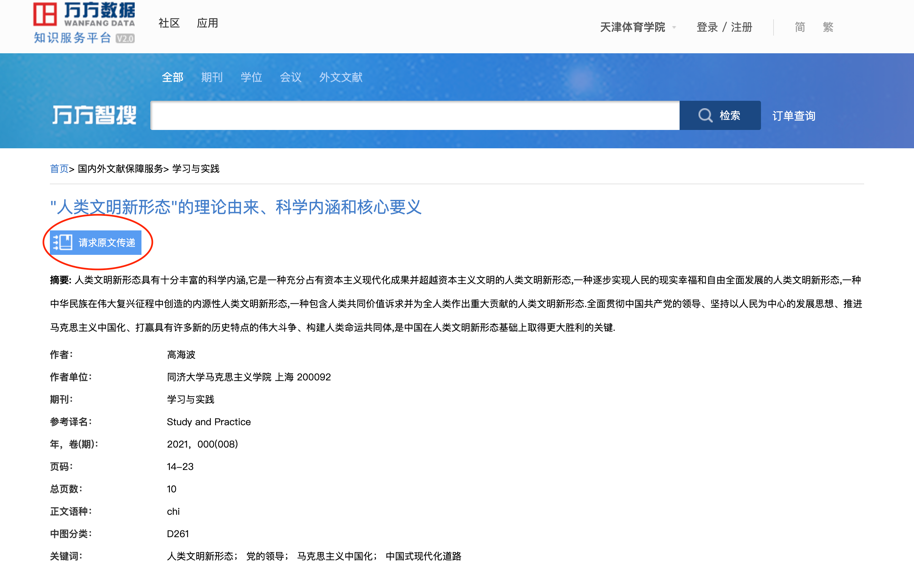
Task: Click language value chi
Action: 173,512
